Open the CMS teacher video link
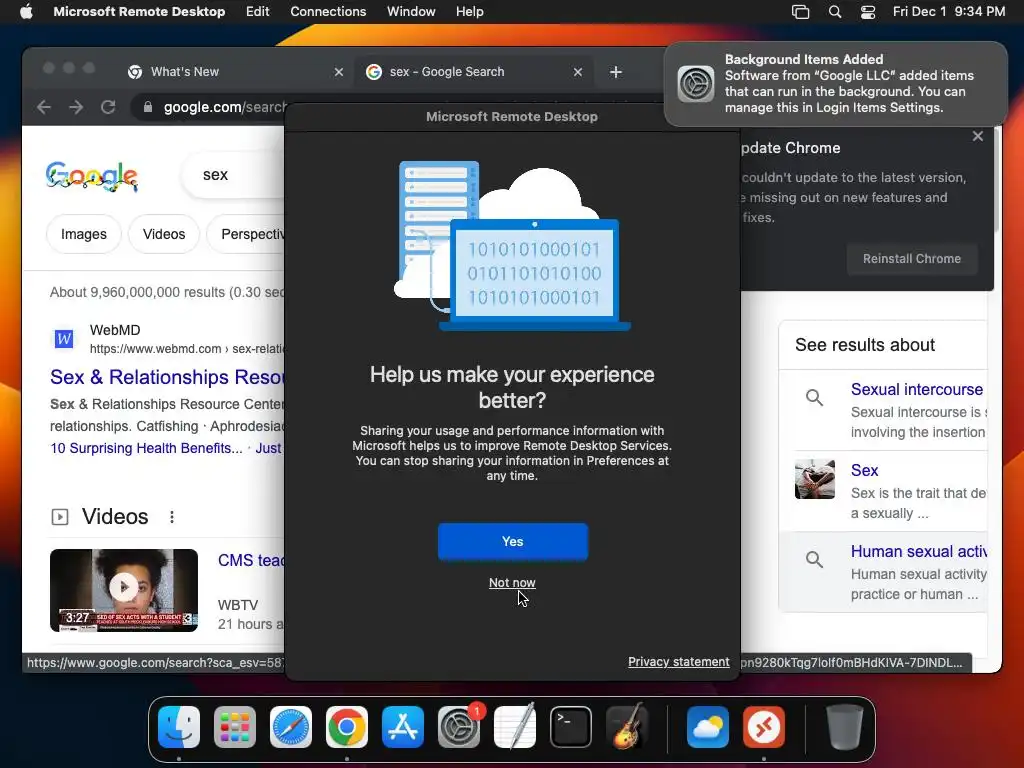This screenshot has height=768, width=1024. [x=251, y=560]
